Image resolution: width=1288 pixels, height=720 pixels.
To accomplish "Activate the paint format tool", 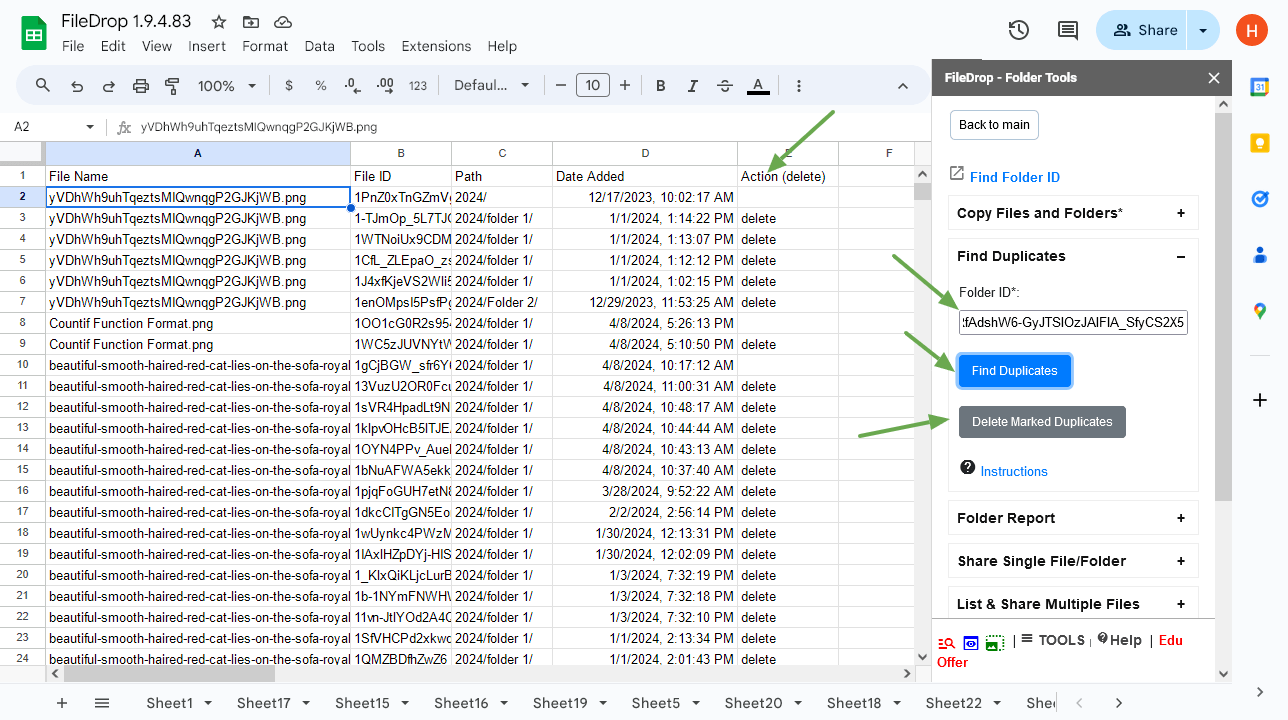I will click(x=172, y=86).
